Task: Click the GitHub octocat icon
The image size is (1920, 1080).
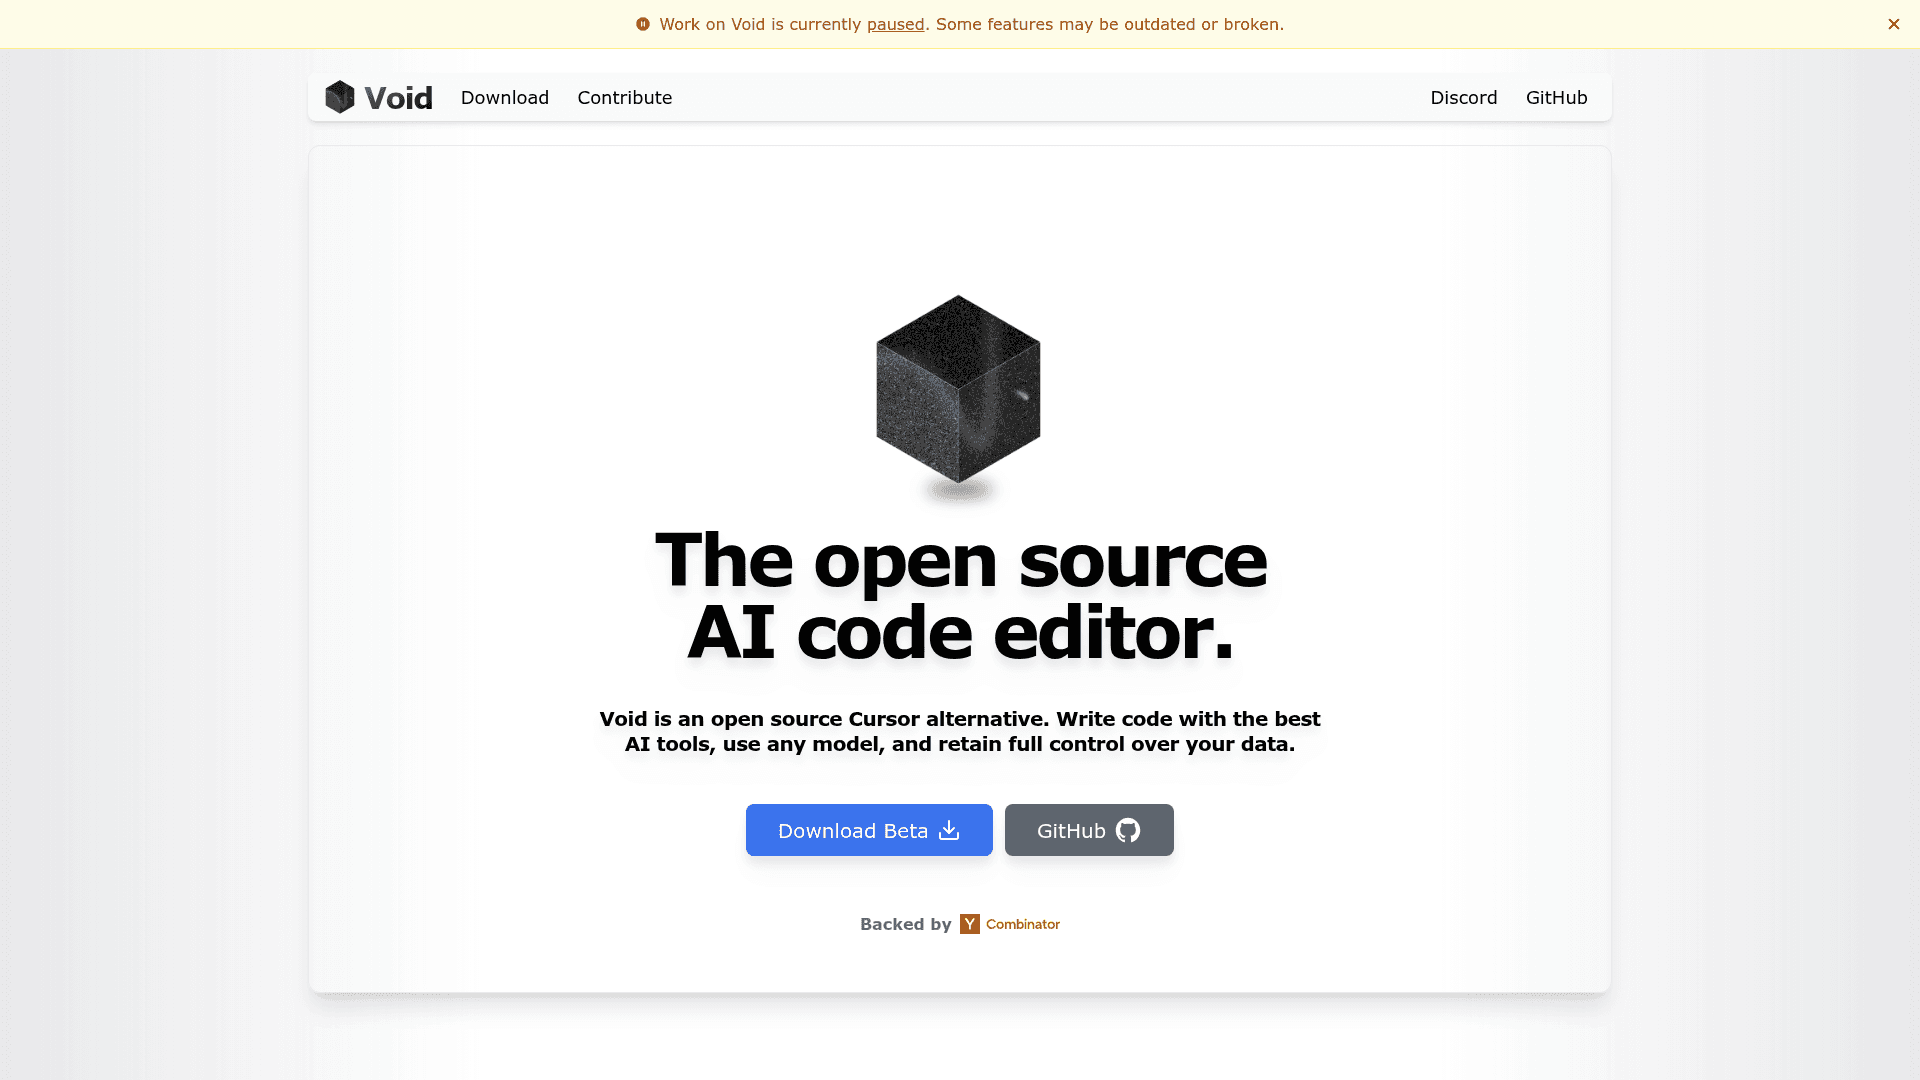Action: pyautogui.click(x=1128, y=830)
